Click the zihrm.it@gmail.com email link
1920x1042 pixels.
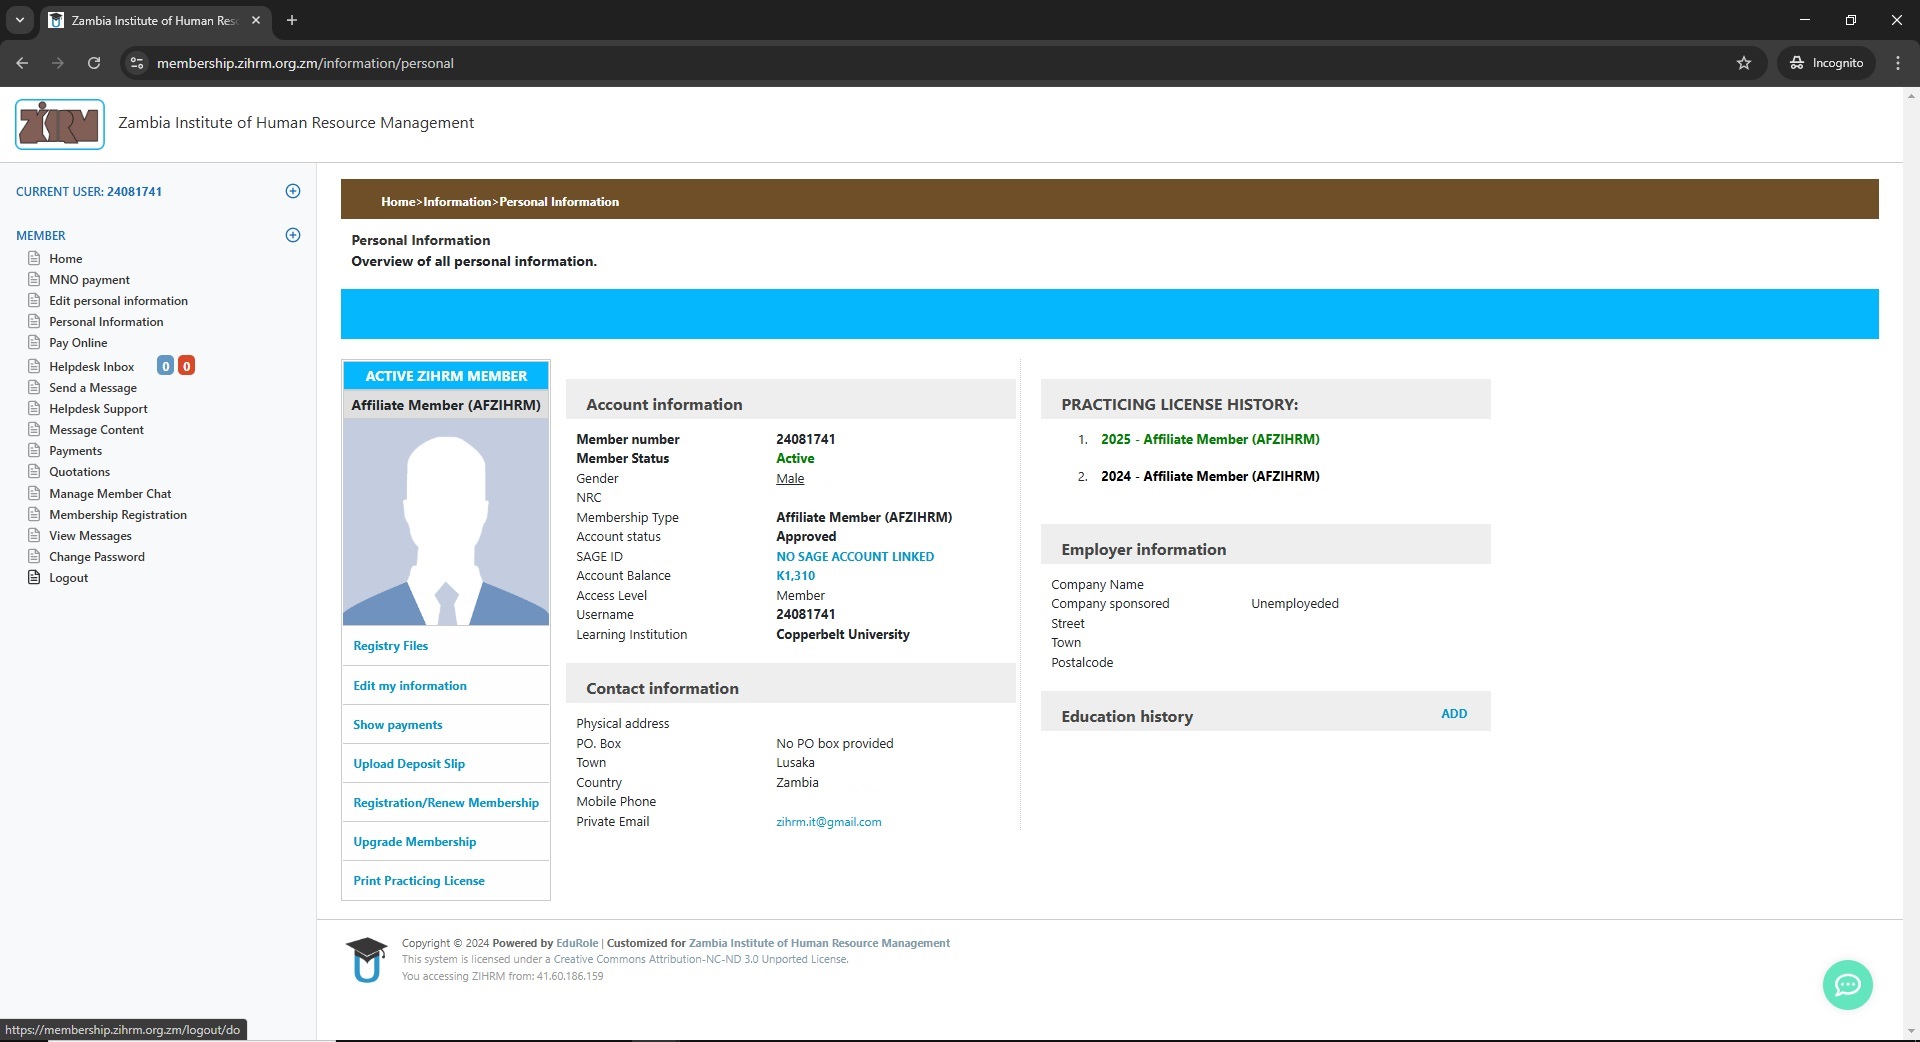[x=828, y=822]
